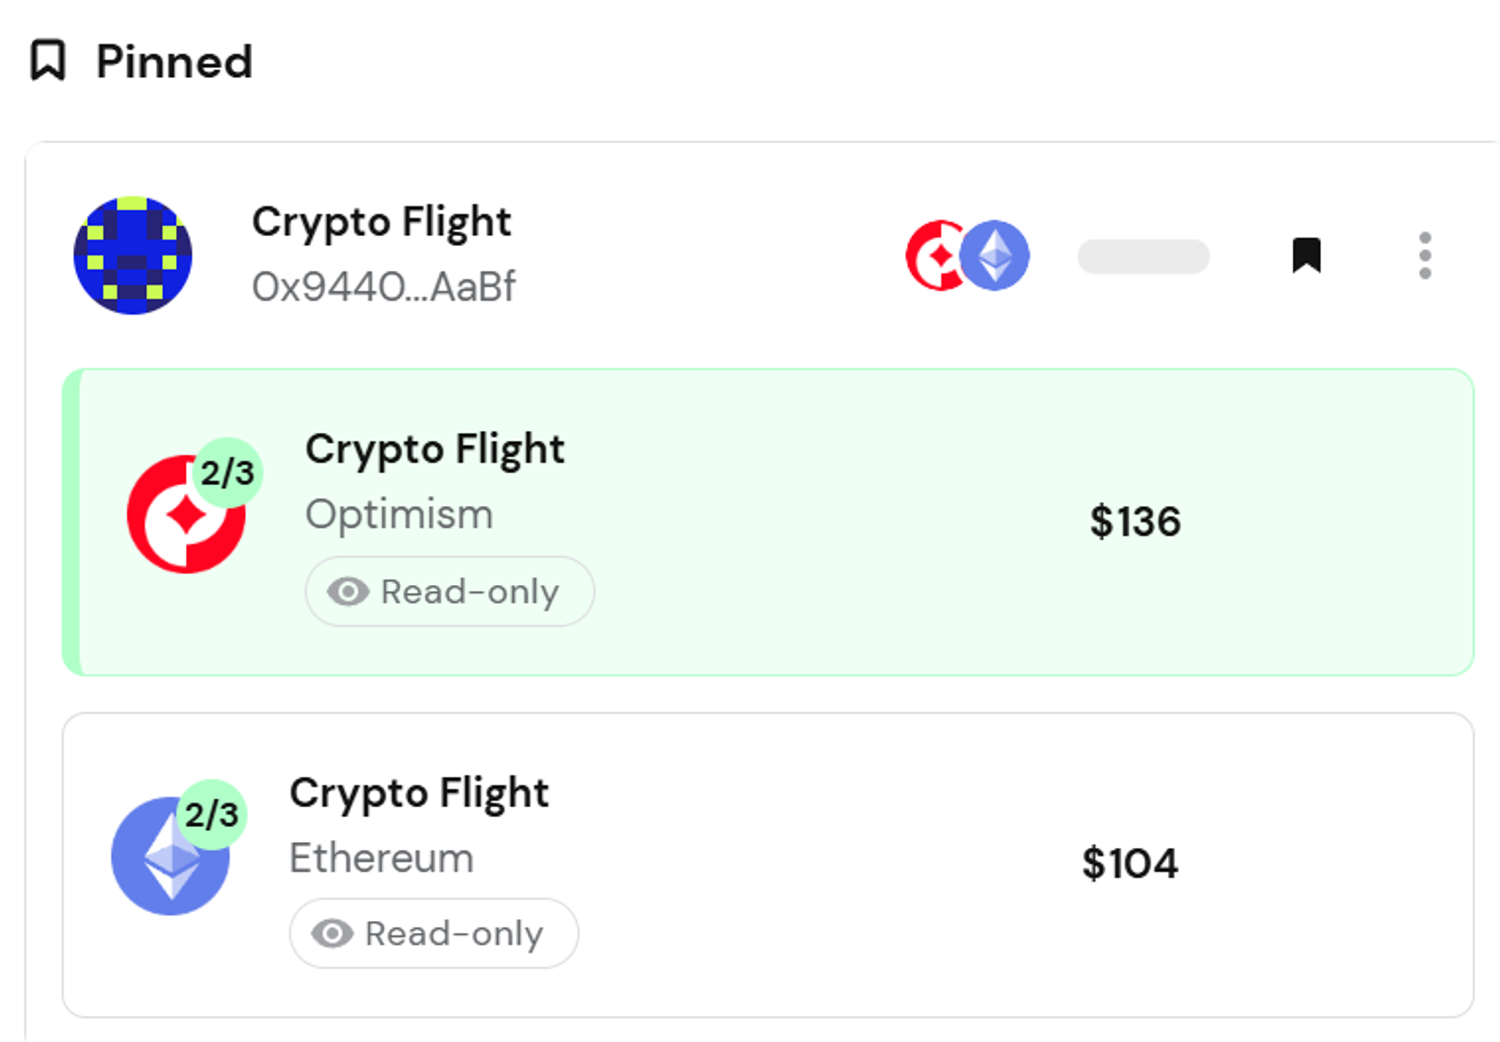
Task: Click the Pinned heading text
Action: tap(174, 62)
